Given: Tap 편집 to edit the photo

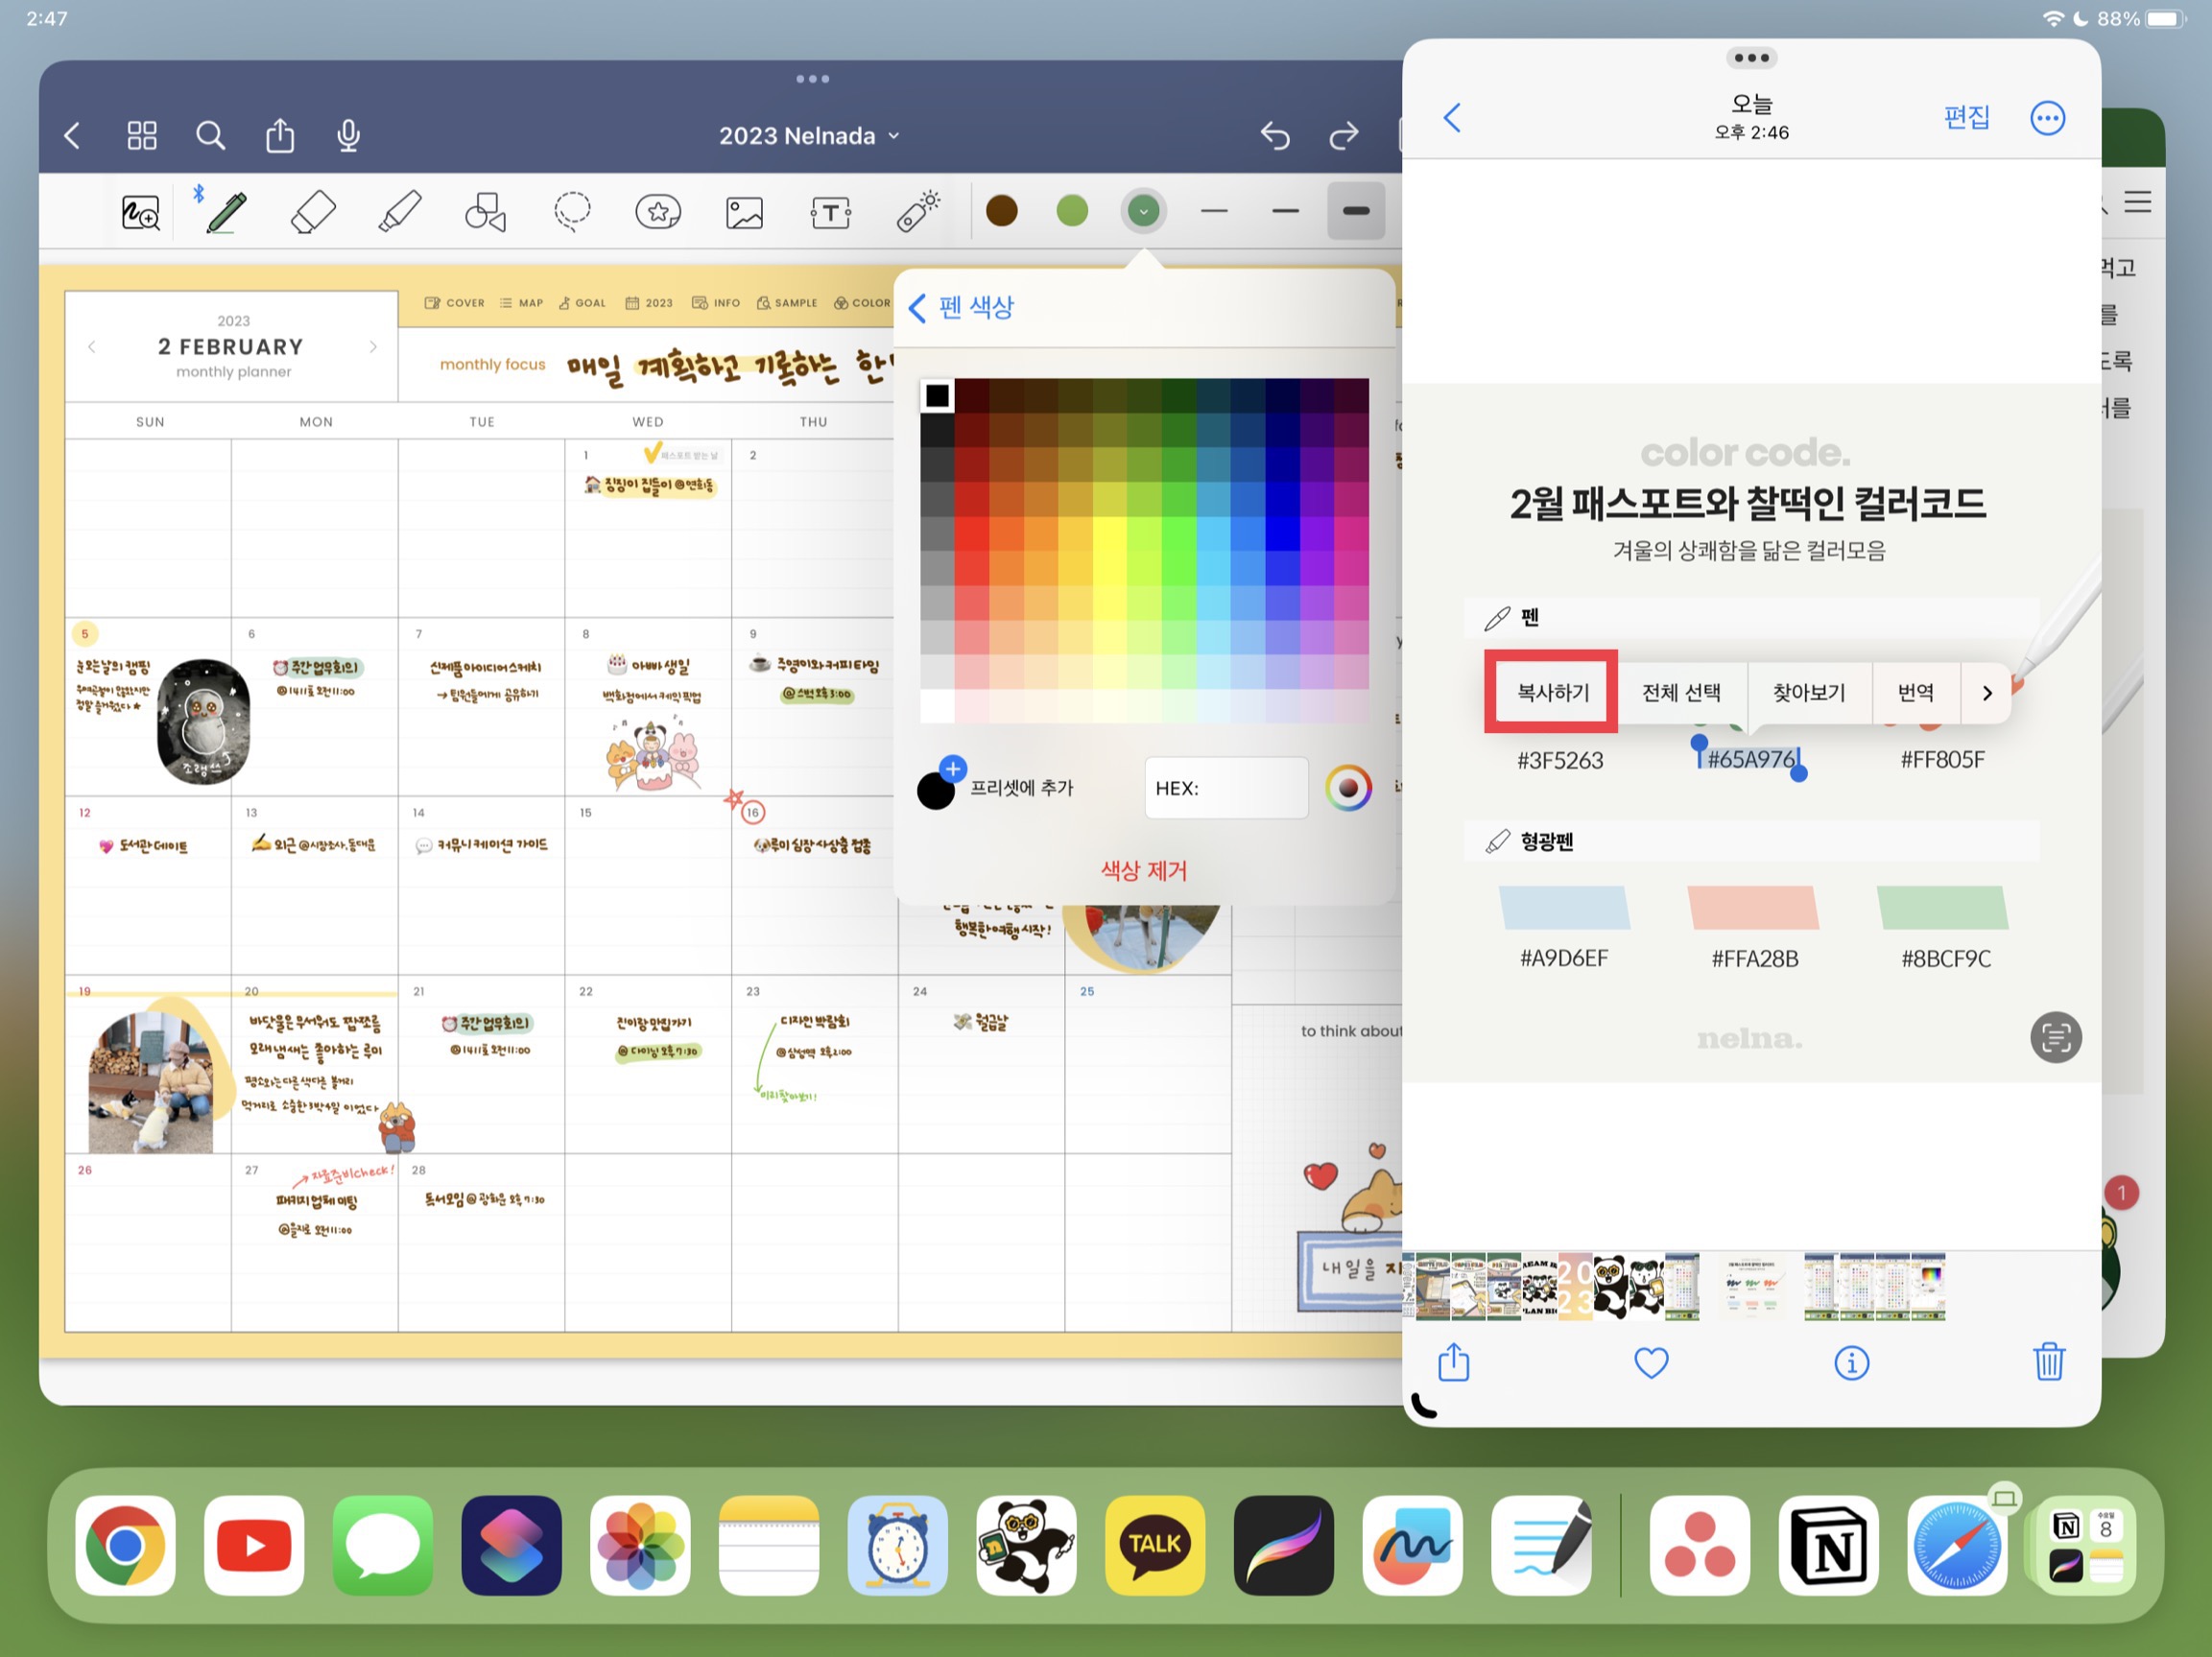Looking at the screenshot, I should [1966, 118].
